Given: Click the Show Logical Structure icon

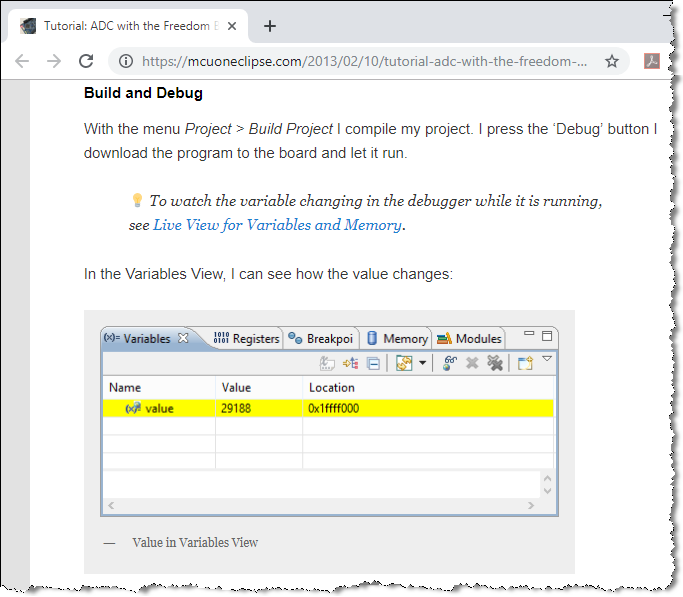Looking at the screenshot, I should [x=351, y=363].
